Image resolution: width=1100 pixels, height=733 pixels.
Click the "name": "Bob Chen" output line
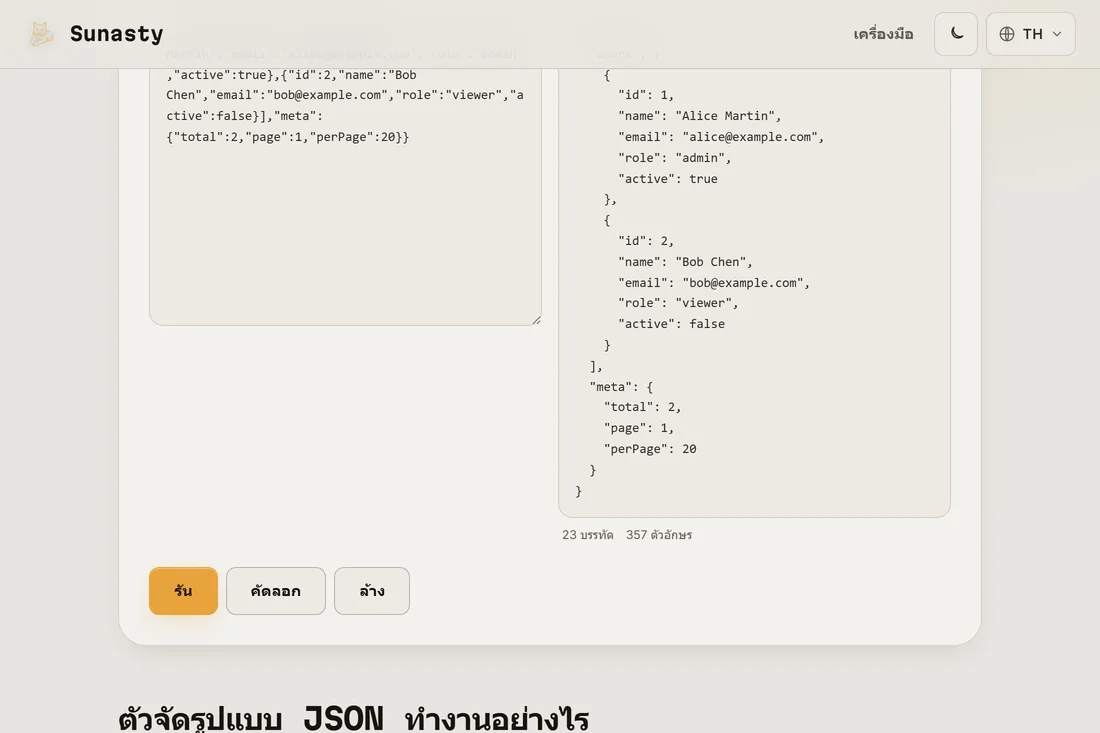click(x=685, y=262)
